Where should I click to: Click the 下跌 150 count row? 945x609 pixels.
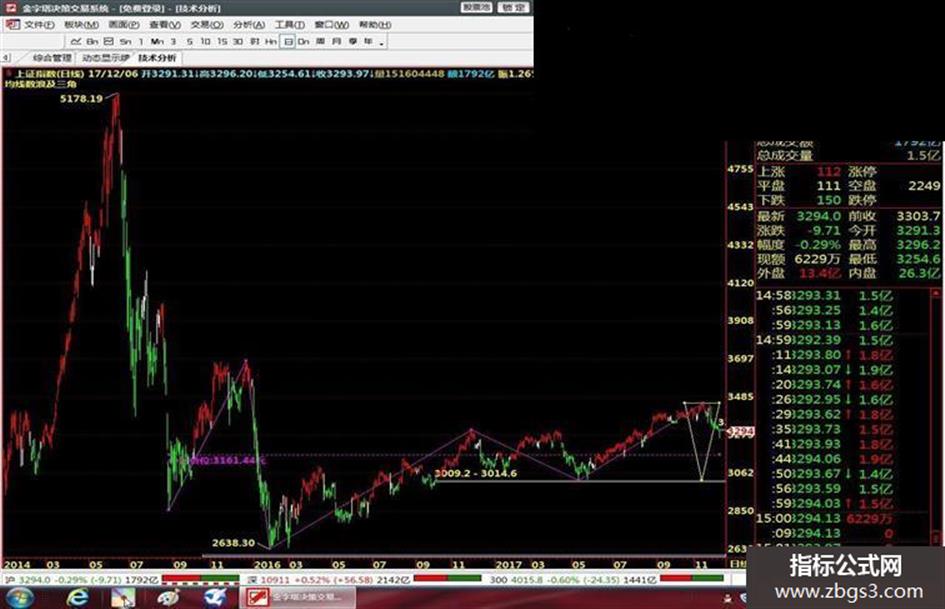tap(799, 200)
